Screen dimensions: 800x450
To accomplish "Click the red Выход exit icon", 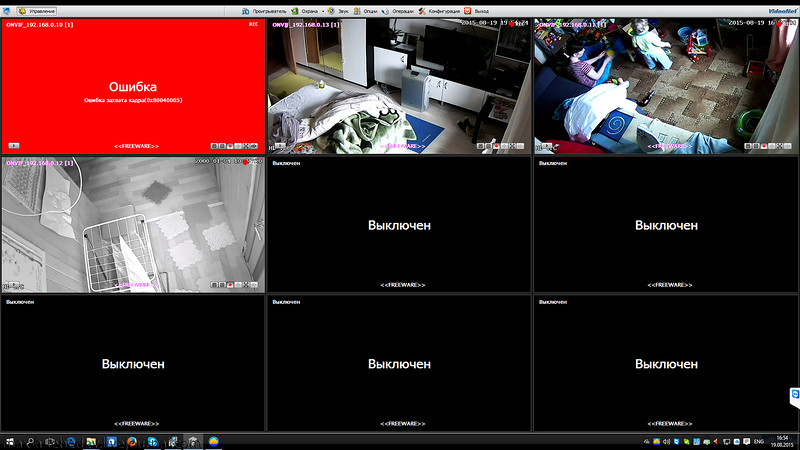I will (x=467, y=11).
